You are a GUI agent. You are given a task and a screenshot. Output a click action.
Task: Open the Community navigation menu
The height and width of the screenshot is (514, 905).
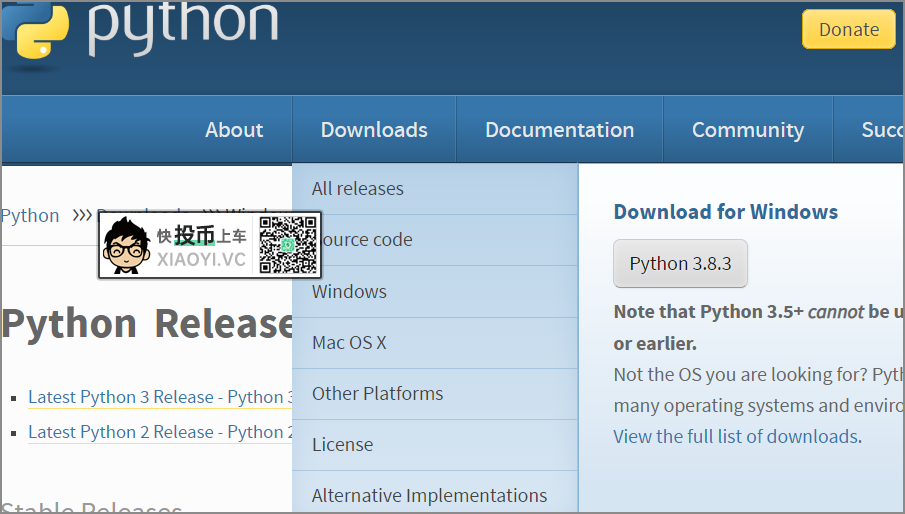[747, 130]
